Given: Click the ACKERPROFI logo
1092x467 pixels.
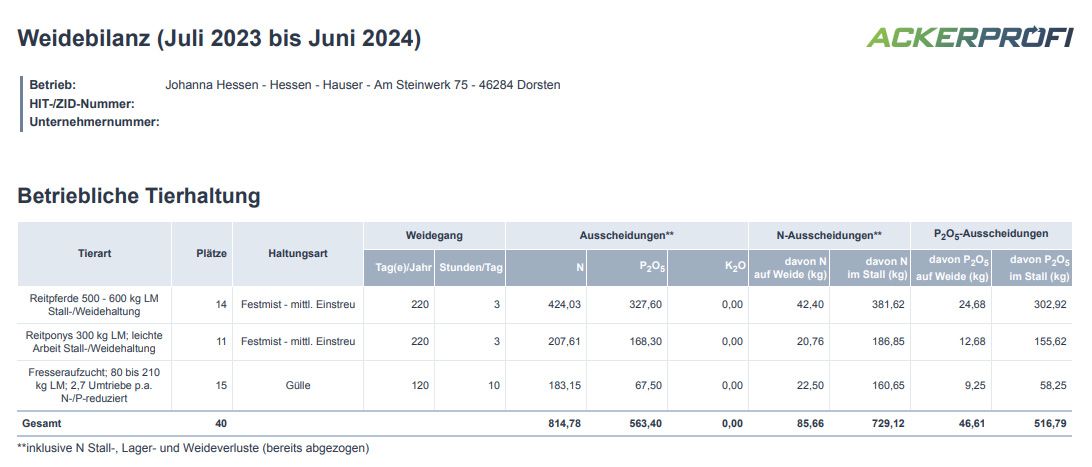Looking at the screenshot, I should click(x=969, y=36).
